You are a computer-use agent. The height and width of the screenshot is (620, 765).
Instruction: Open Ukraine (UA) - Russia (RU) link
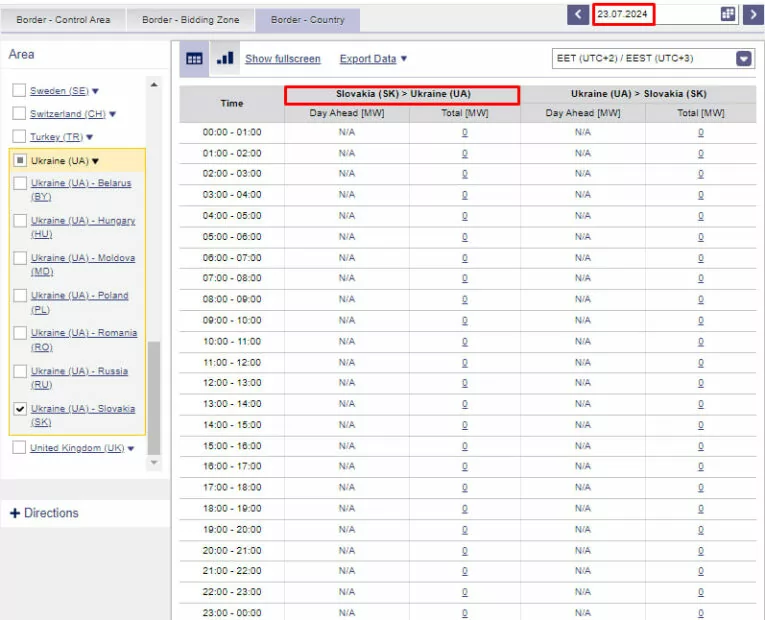point(80,378)
